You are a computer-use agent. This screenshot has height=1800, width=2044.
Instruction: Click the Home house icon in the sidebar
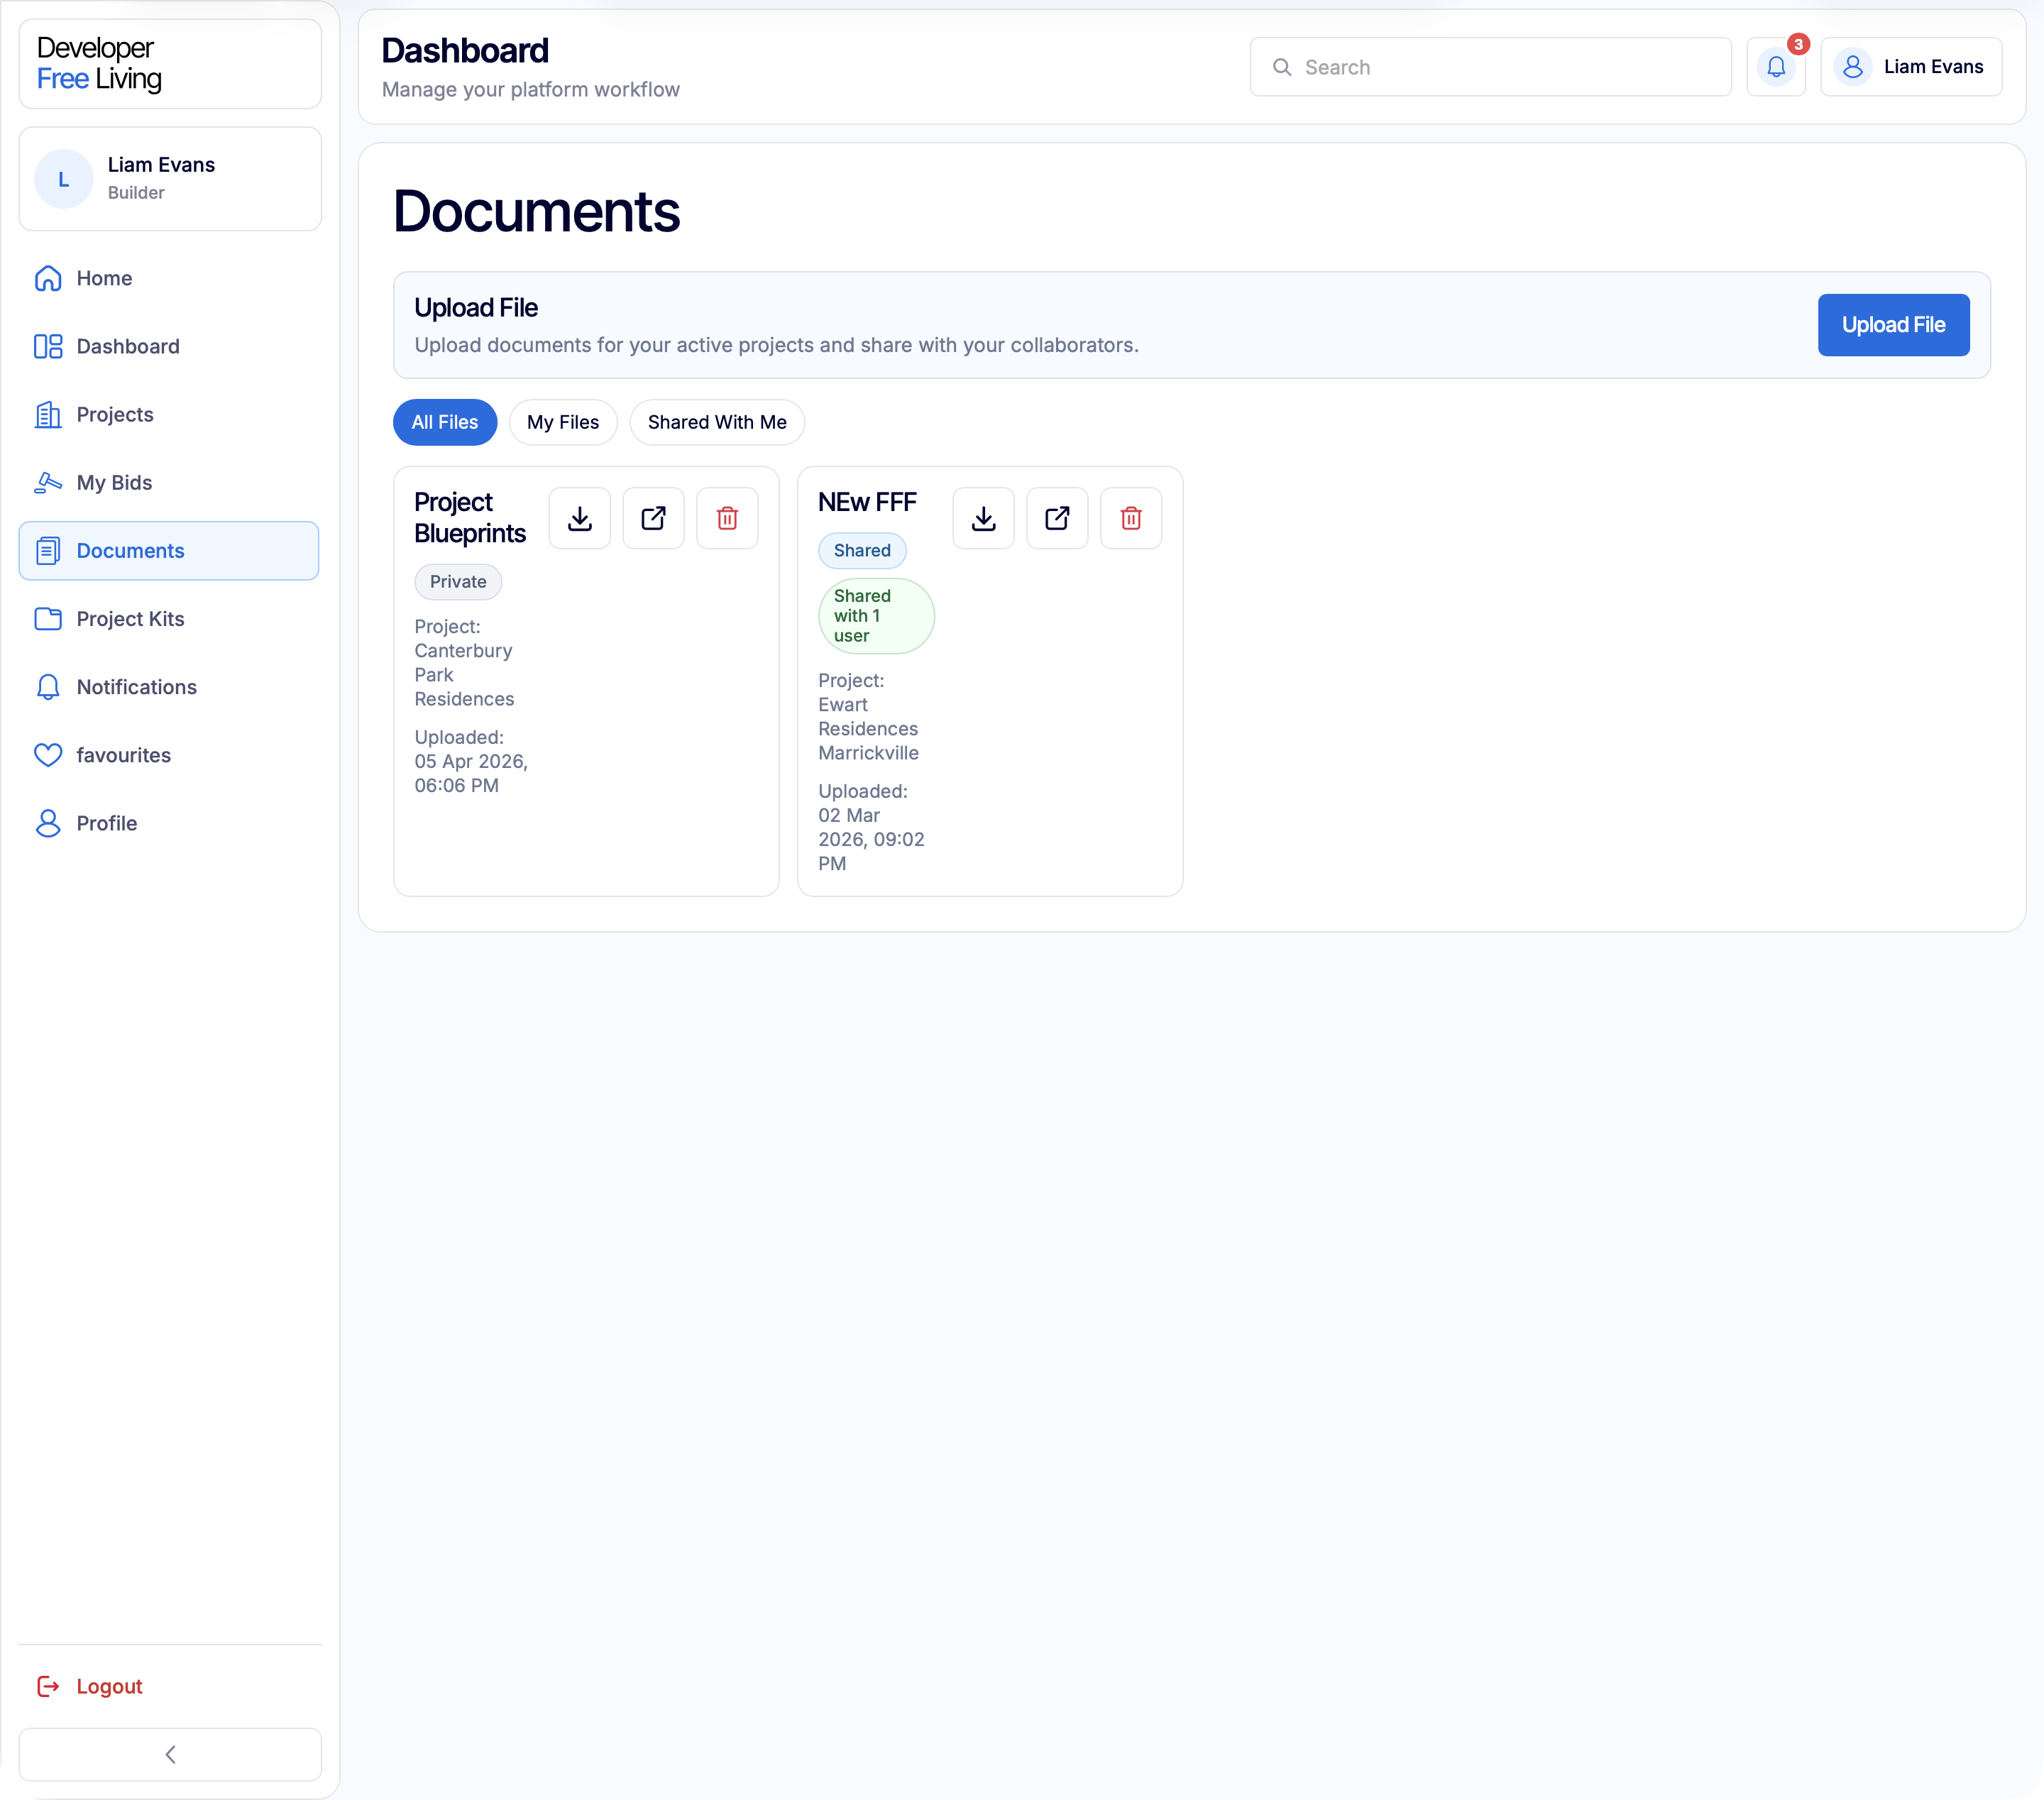[x=48, y=278]
